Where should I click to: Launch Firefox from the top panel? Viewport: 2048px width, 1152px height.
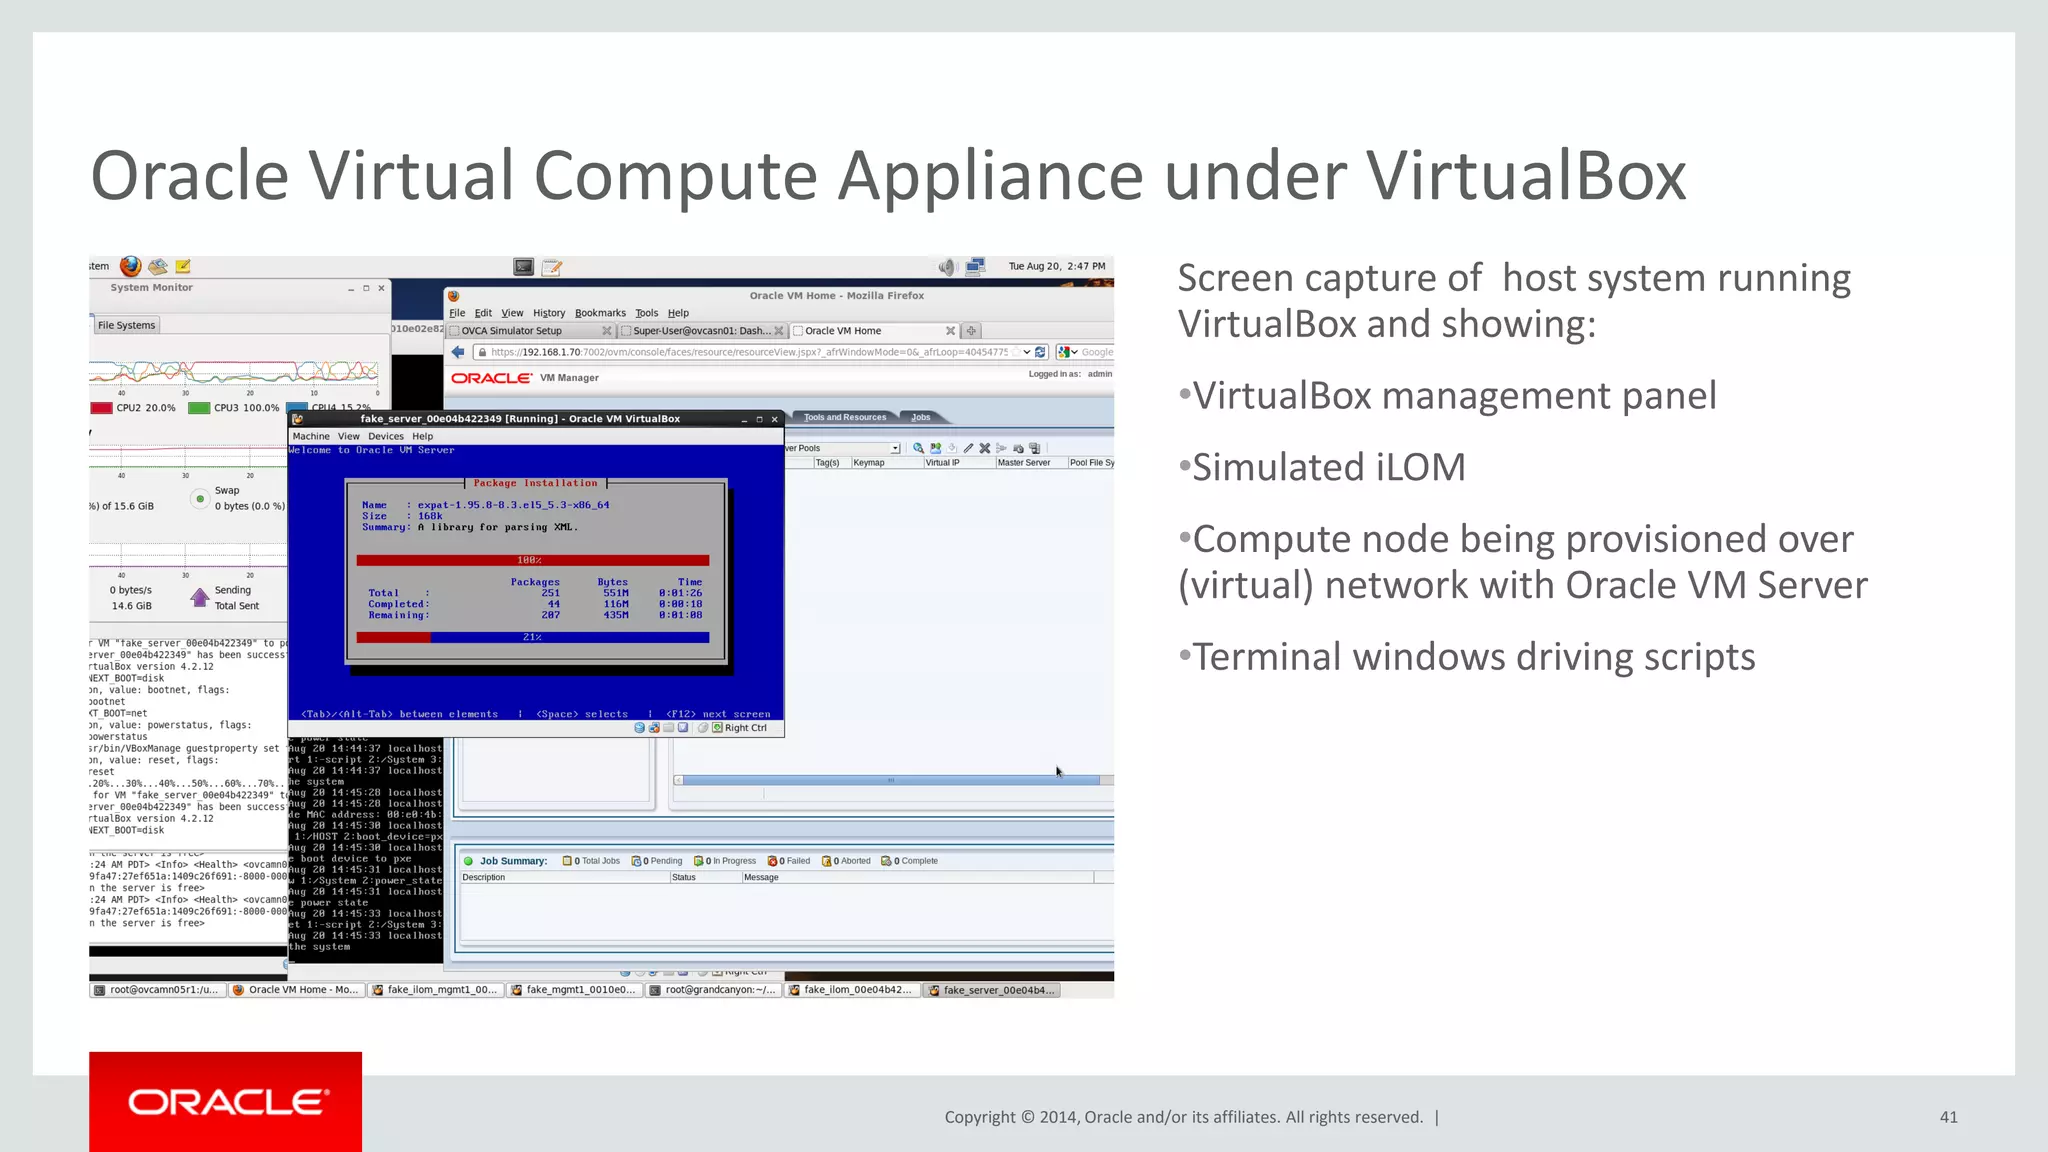tap(130, 266)
